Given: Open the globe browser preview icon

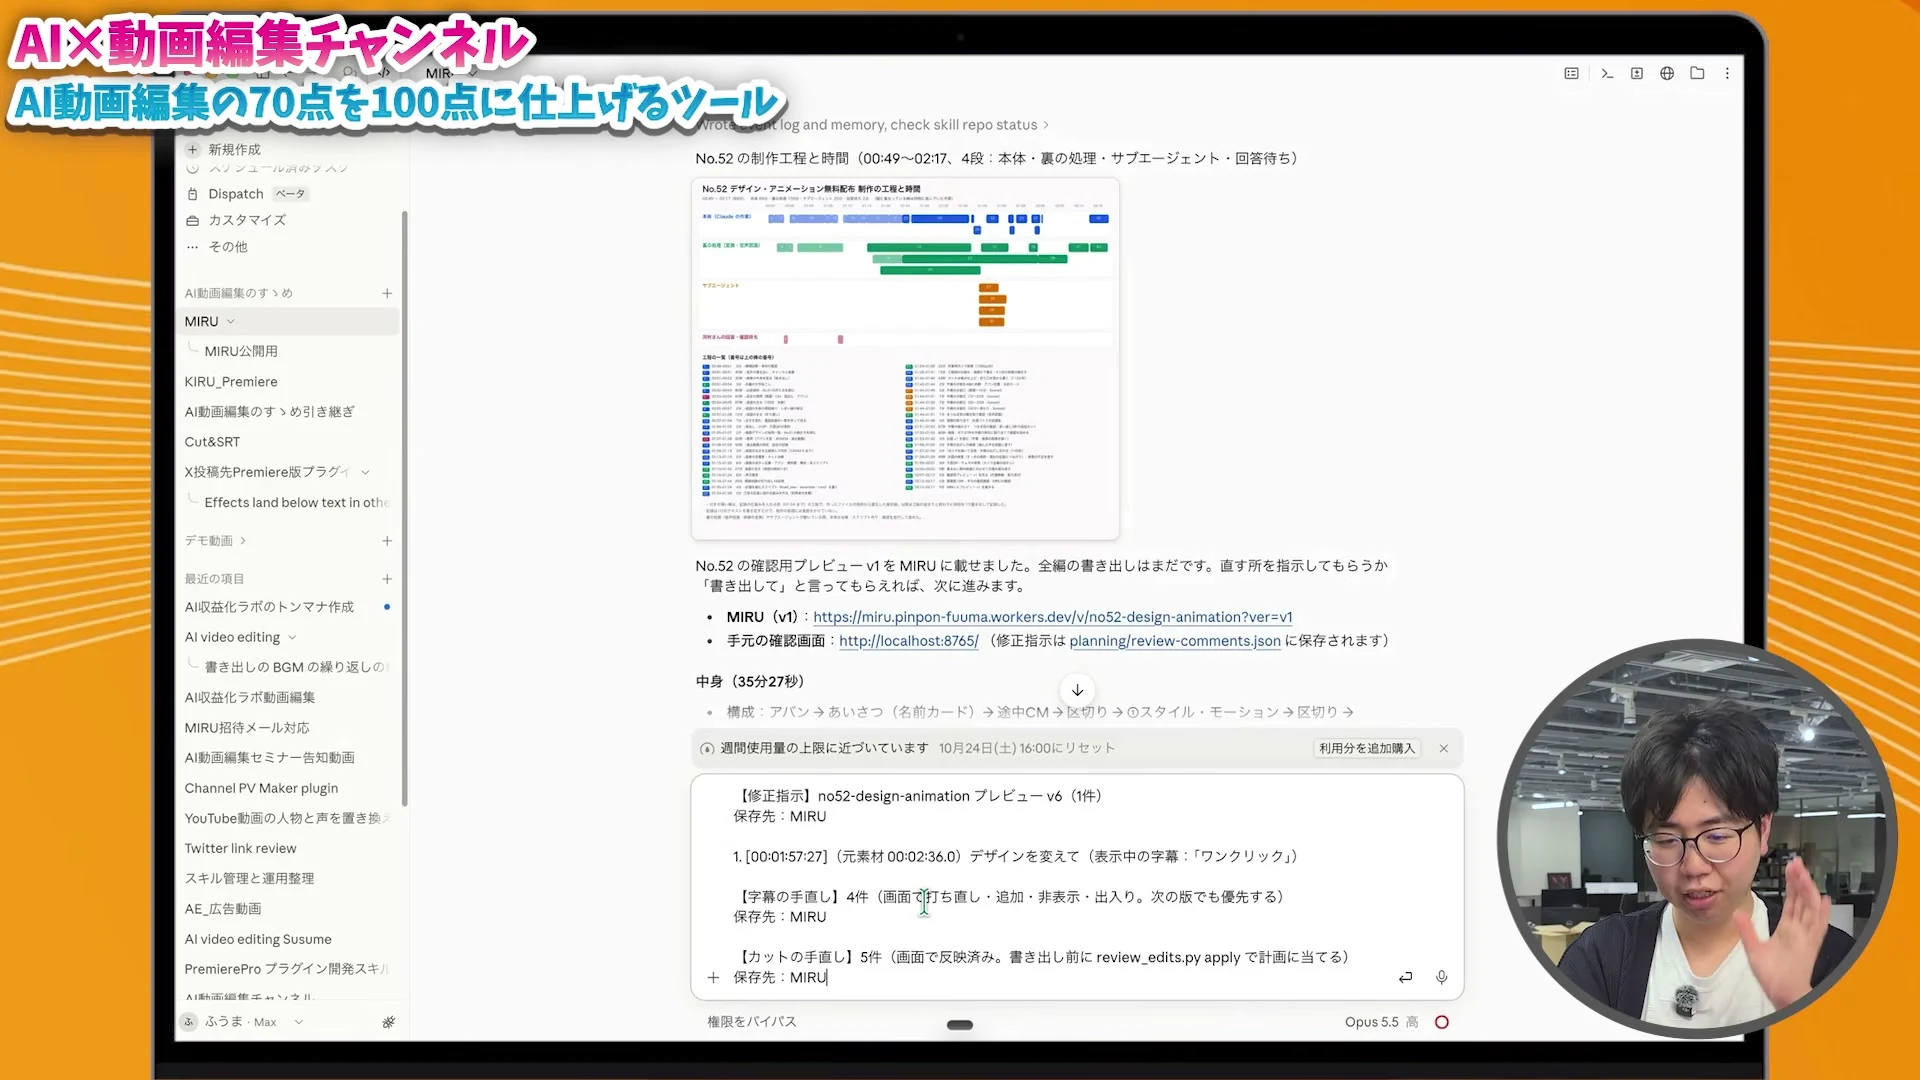Looking at the screenshot, I should point(1667,73).
